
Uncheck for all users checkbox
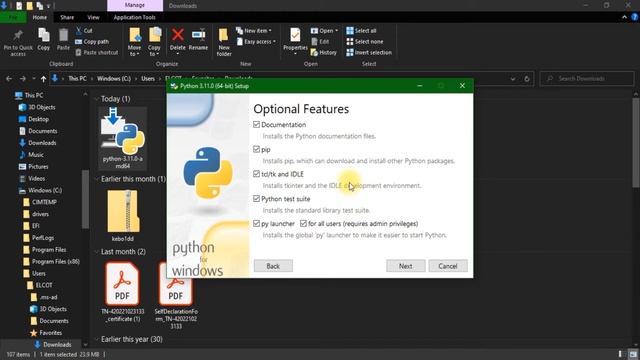tap(303, 224)
